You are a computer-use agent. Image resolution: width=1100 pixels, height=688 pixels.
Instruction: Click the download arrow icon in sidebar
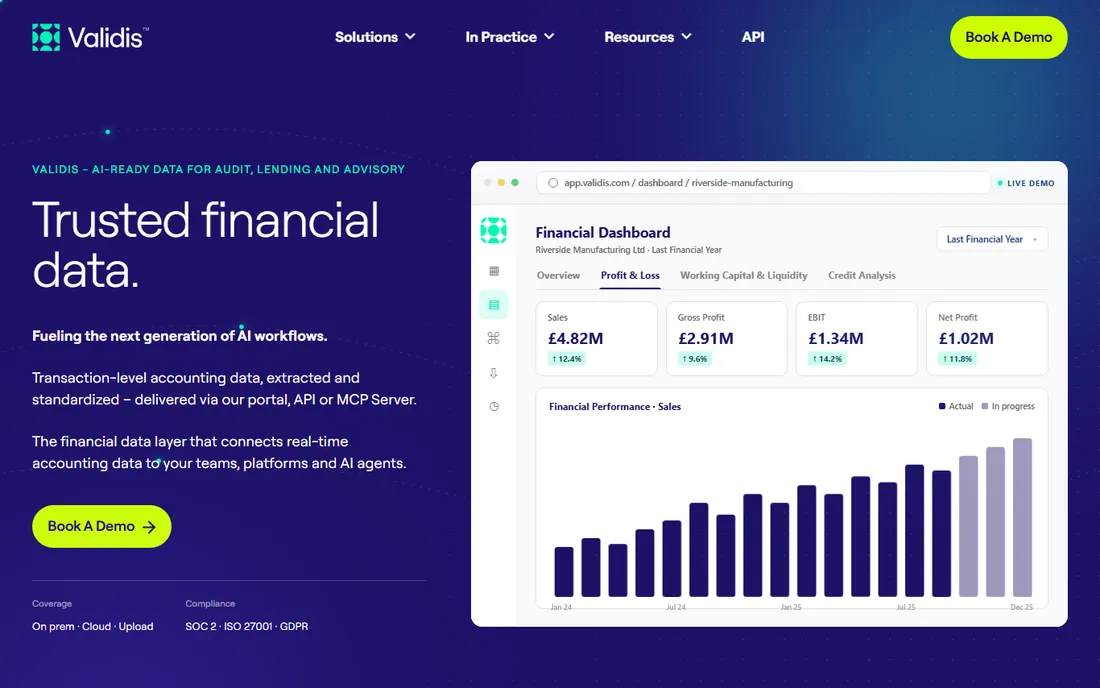(x=494, y=372)
